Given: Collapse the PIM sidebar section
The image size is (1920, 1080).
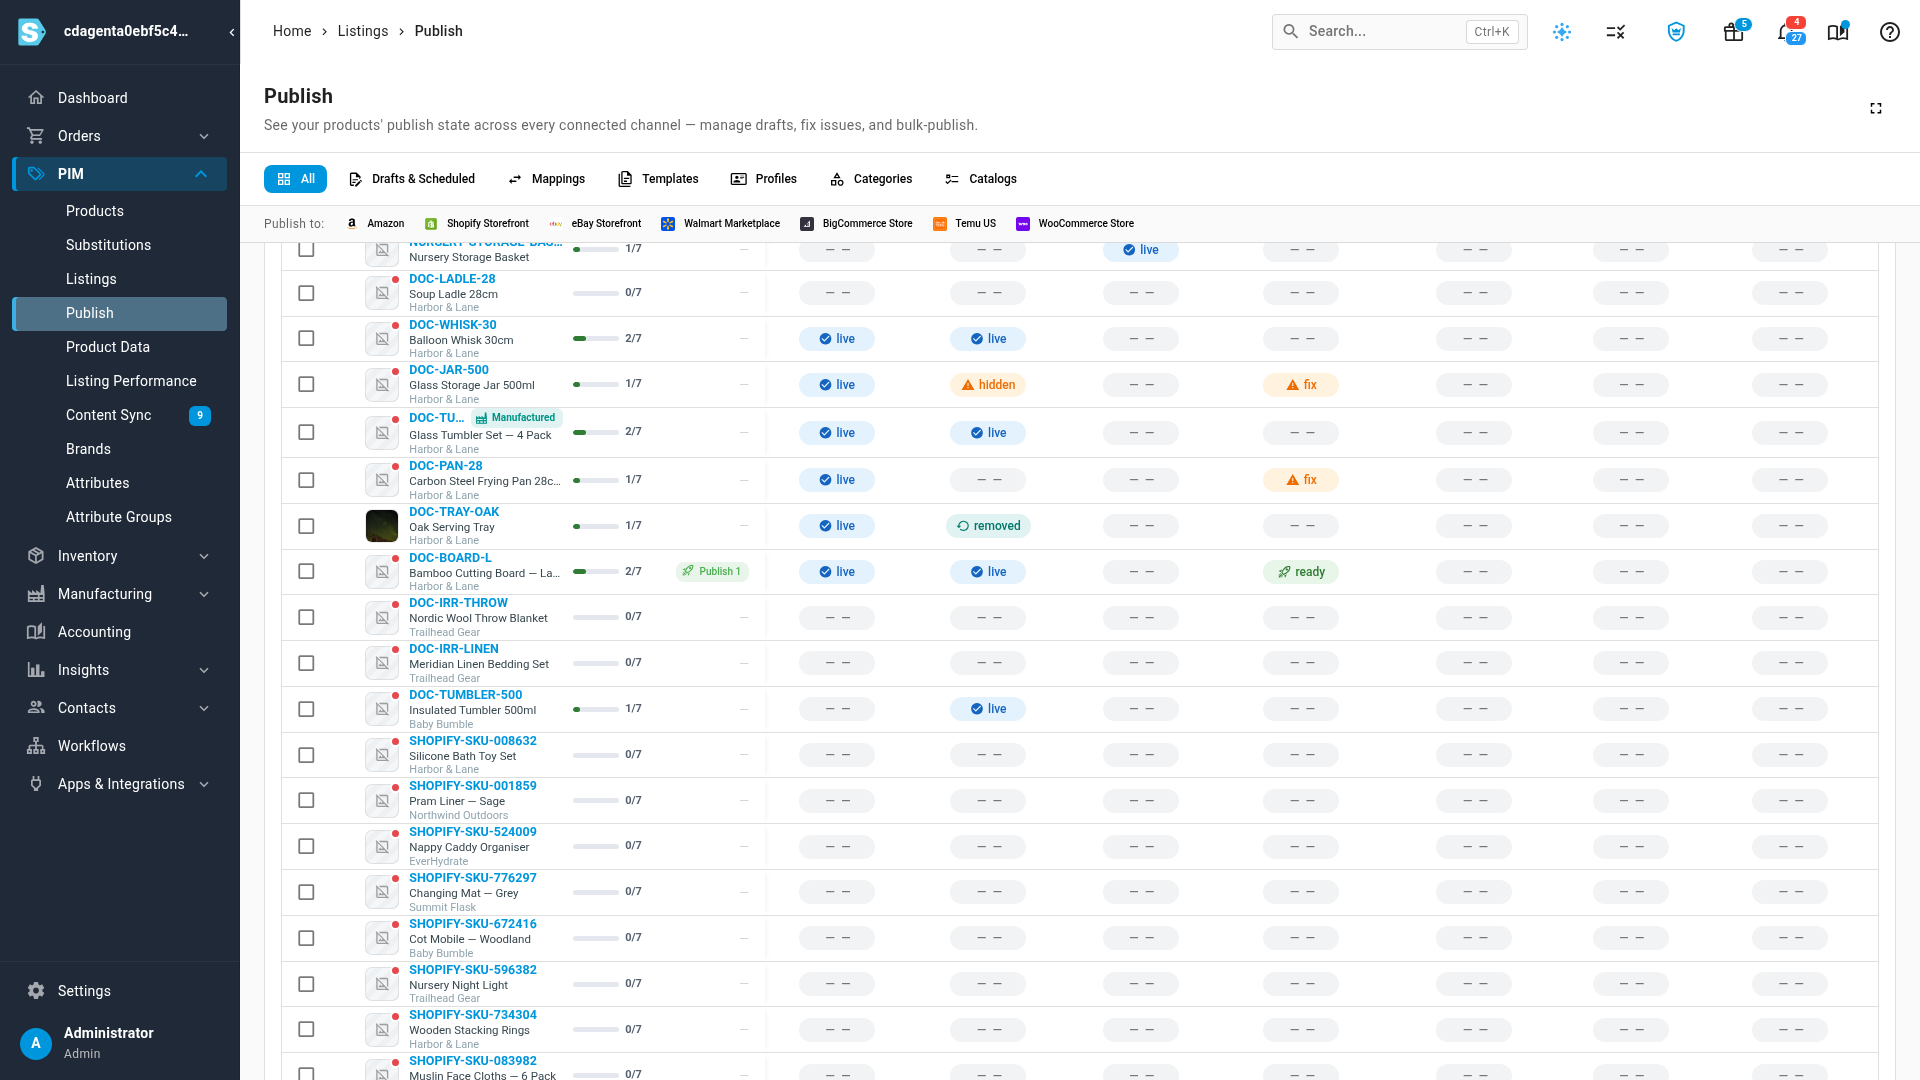Looking at the screenshot, I should tap(201, 174).
